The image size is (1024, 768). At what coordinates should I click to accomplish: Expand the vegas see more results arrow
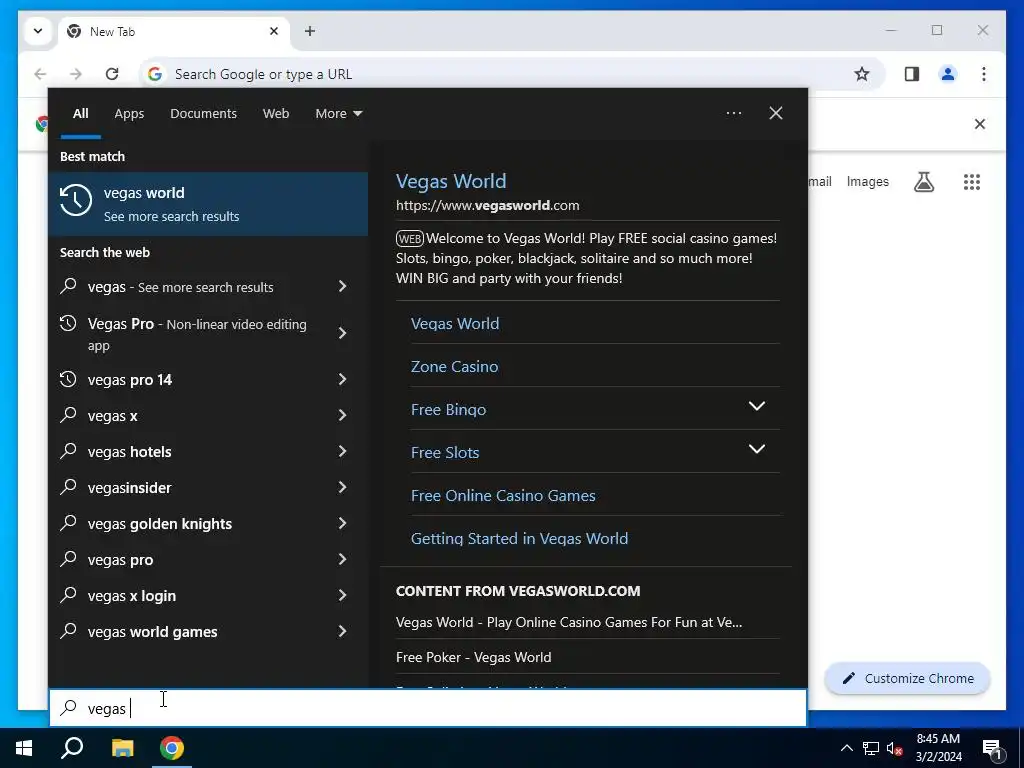[x=342, y=286]
